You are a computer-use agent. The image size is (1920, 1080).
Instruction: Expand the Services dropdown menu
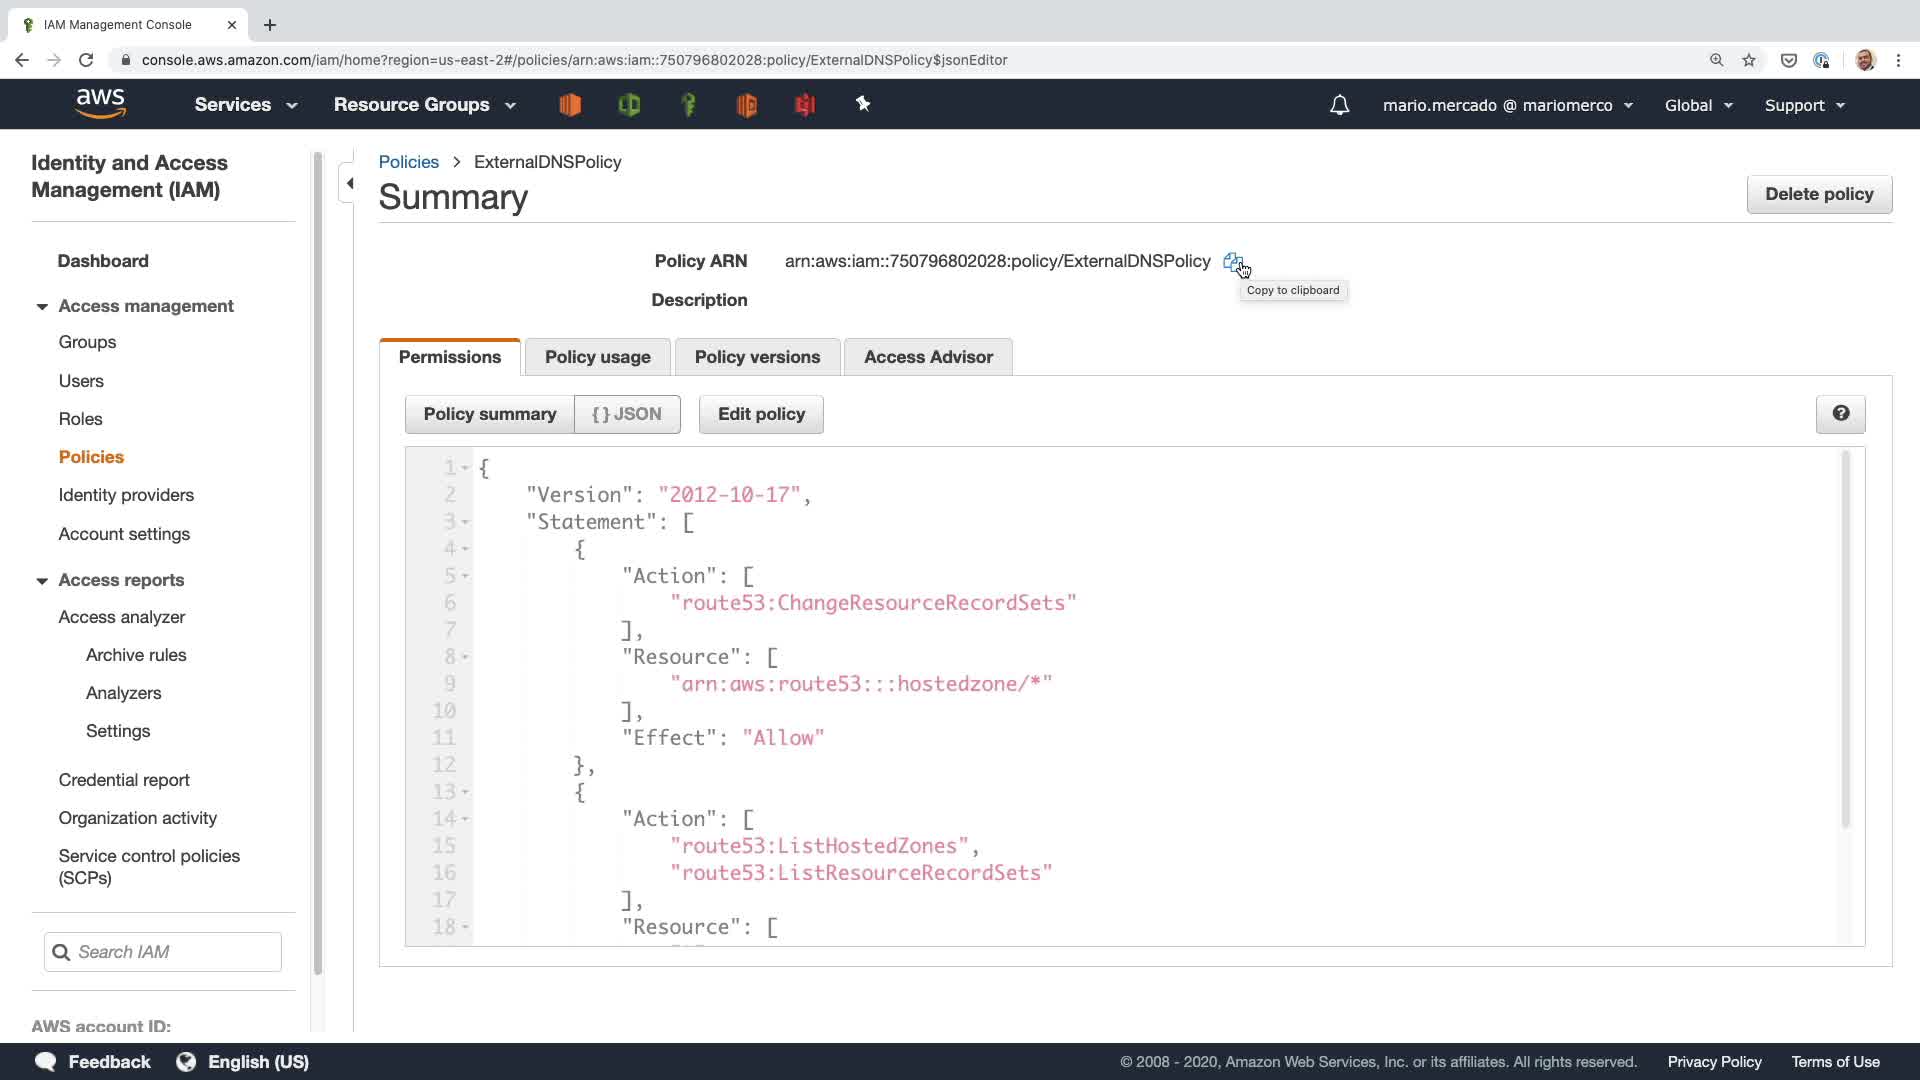pos(246,105)
